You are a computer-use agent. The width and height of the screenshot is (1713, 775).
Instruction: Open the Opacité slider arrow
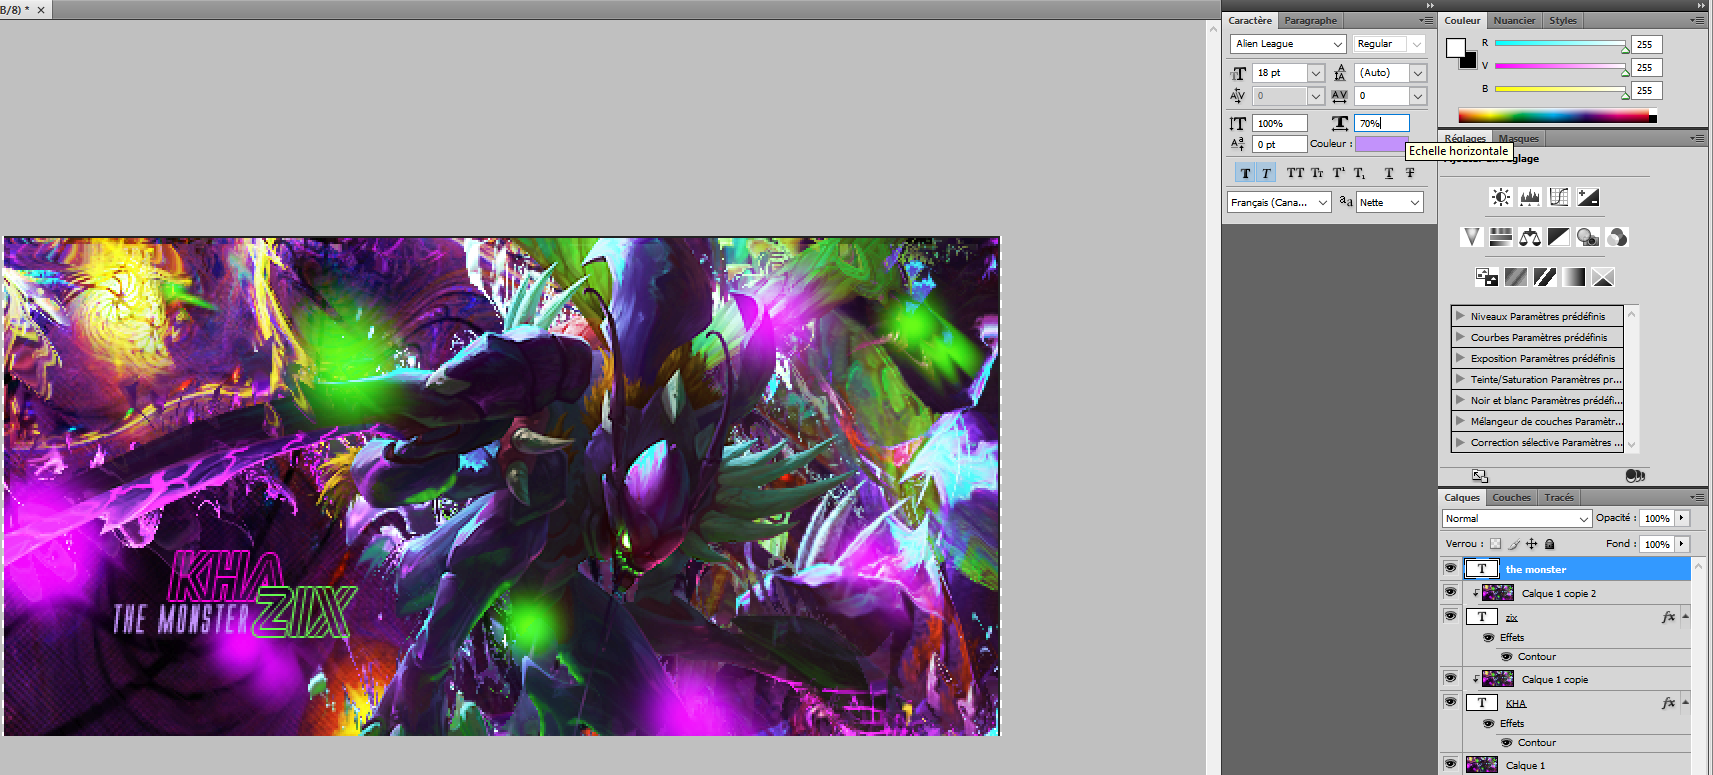click(1682, 518)
